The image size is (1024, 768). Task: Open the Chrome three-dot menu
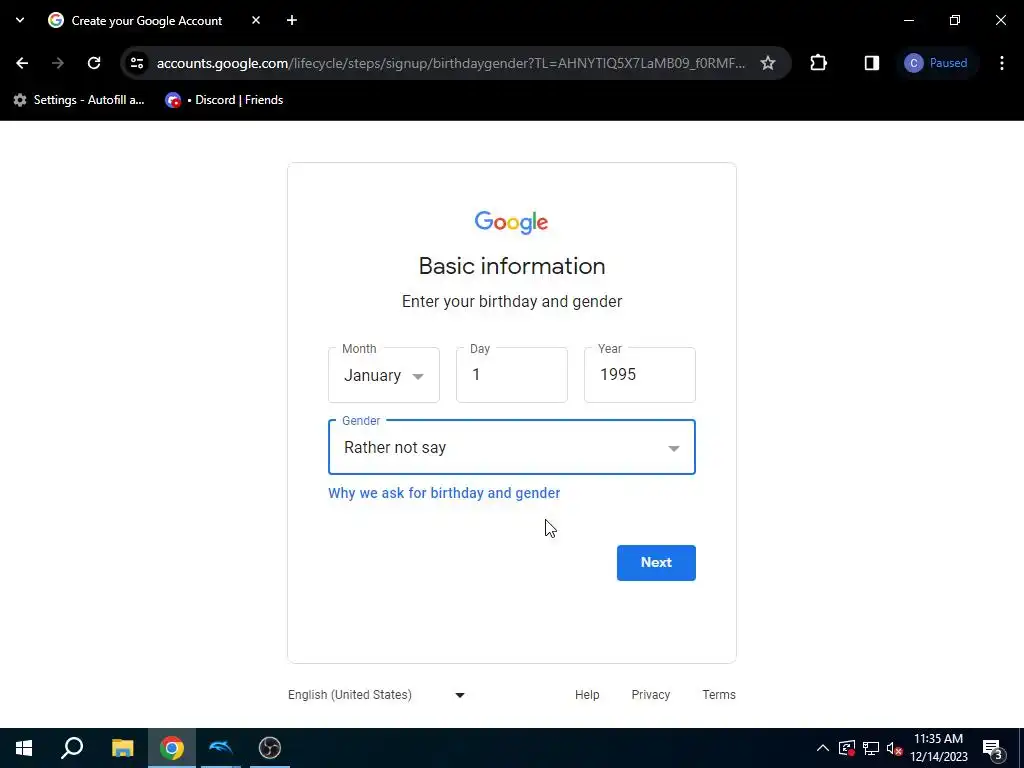click(x=1002, y=63)
